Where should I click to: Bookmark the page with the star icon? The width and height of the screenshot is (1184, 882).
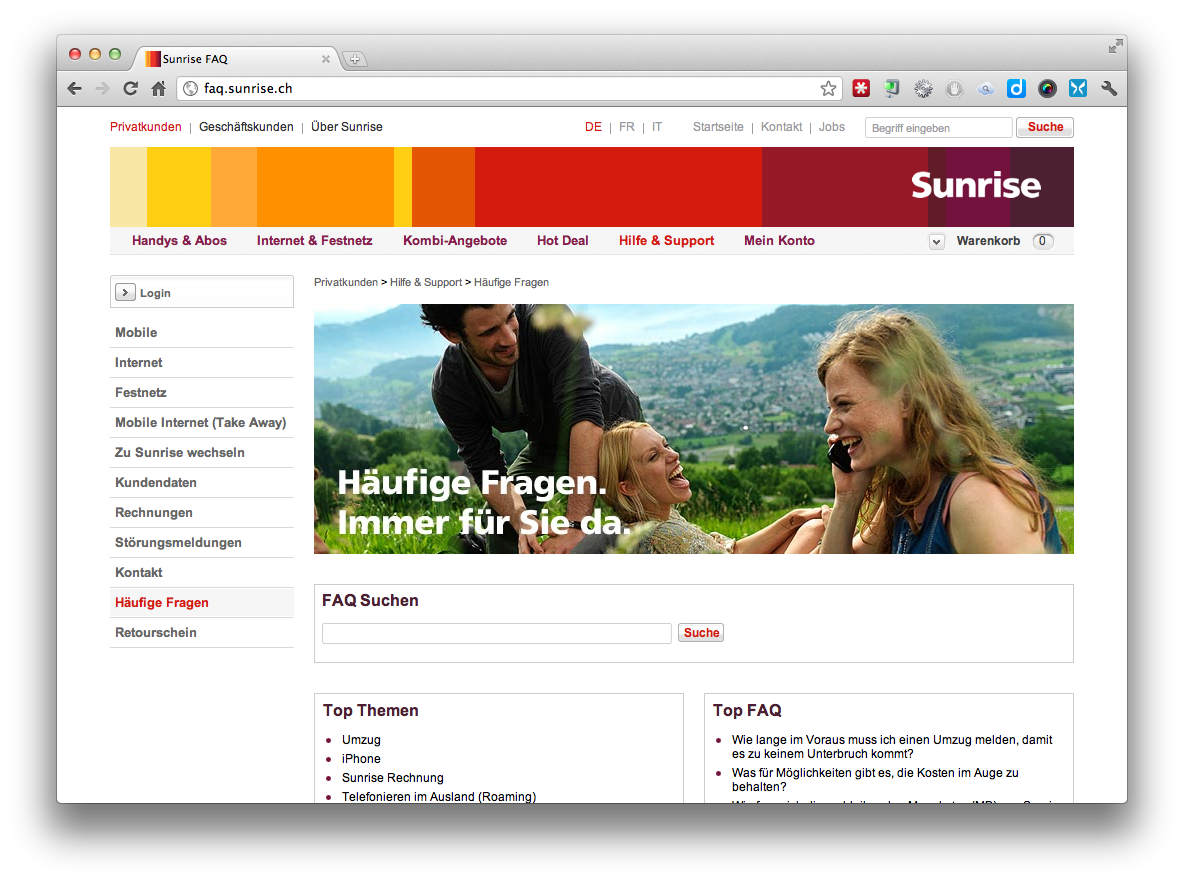point(828,88)
